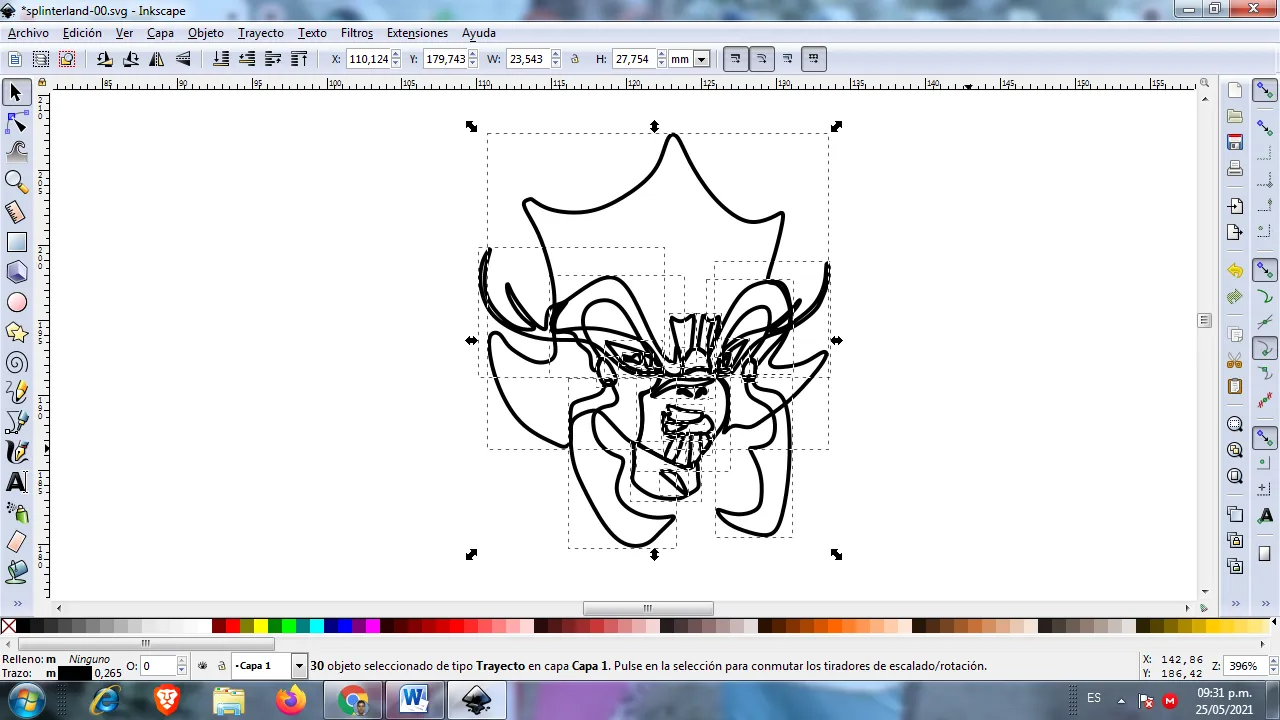Raise selection to top
Image resolution: width=1280 pixels, height=720 pixels.
(299, 59)
